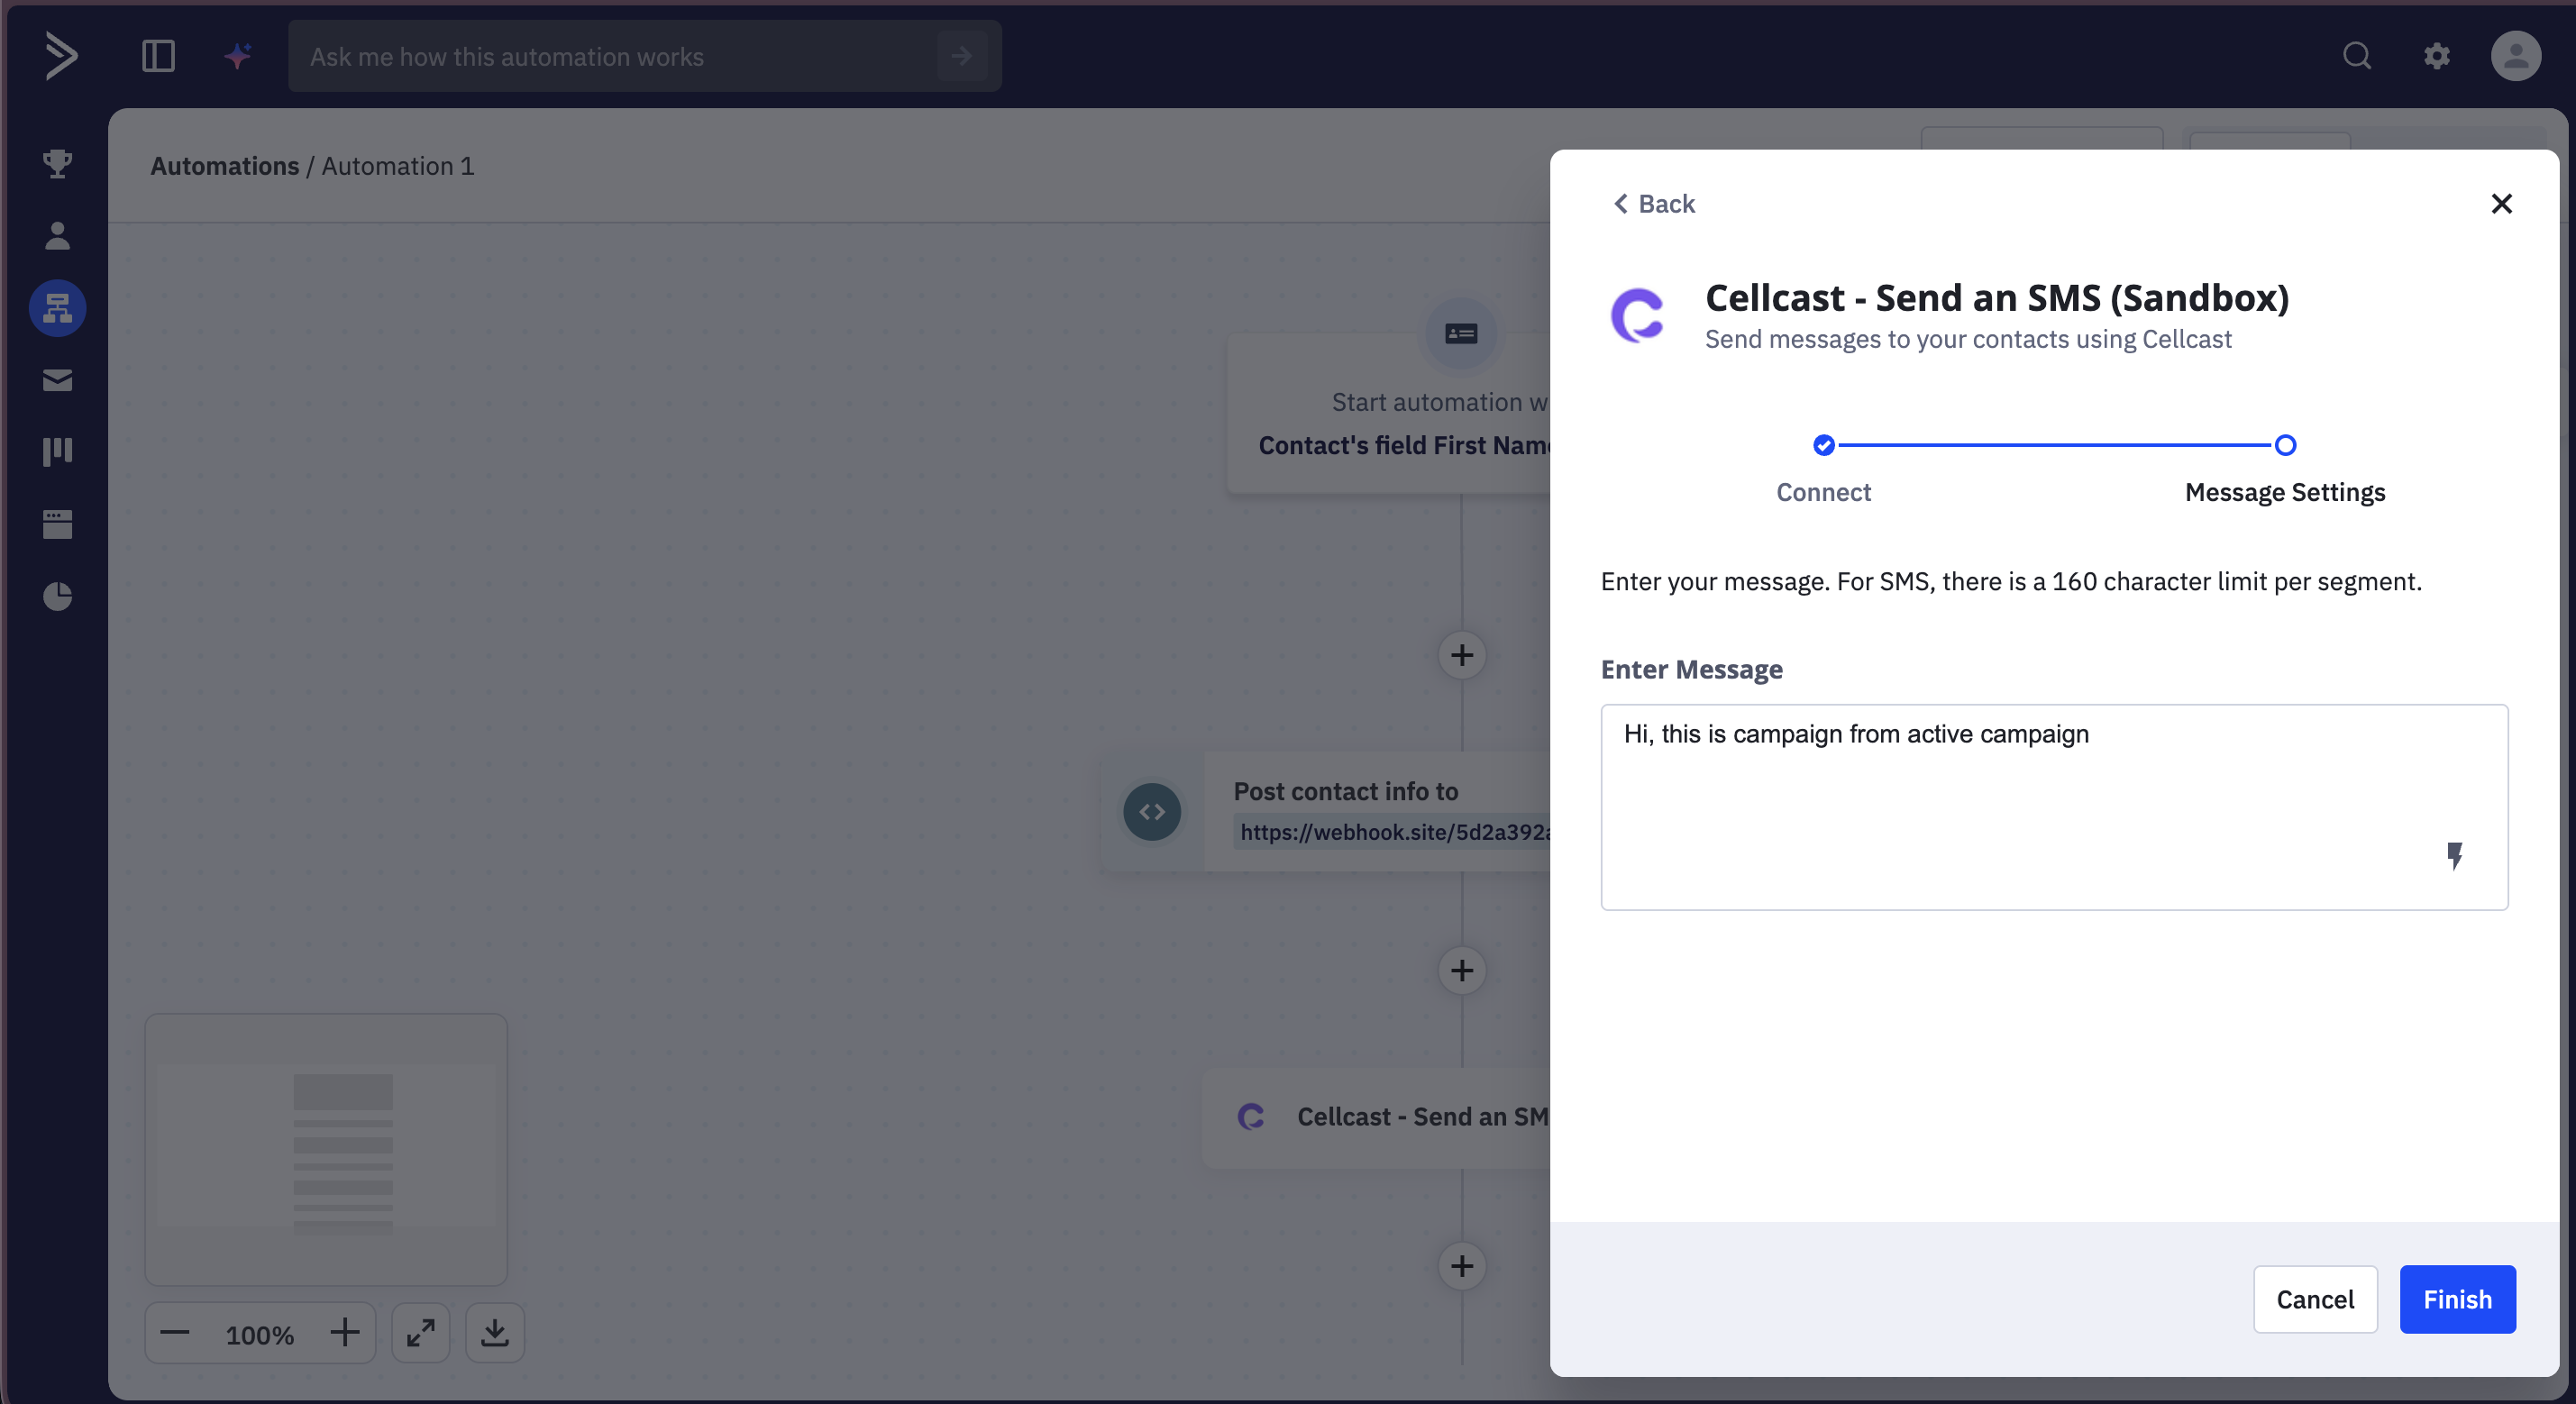Click the AI prompt submit arrow
2576x1404 pixels.
coord(962,56)
